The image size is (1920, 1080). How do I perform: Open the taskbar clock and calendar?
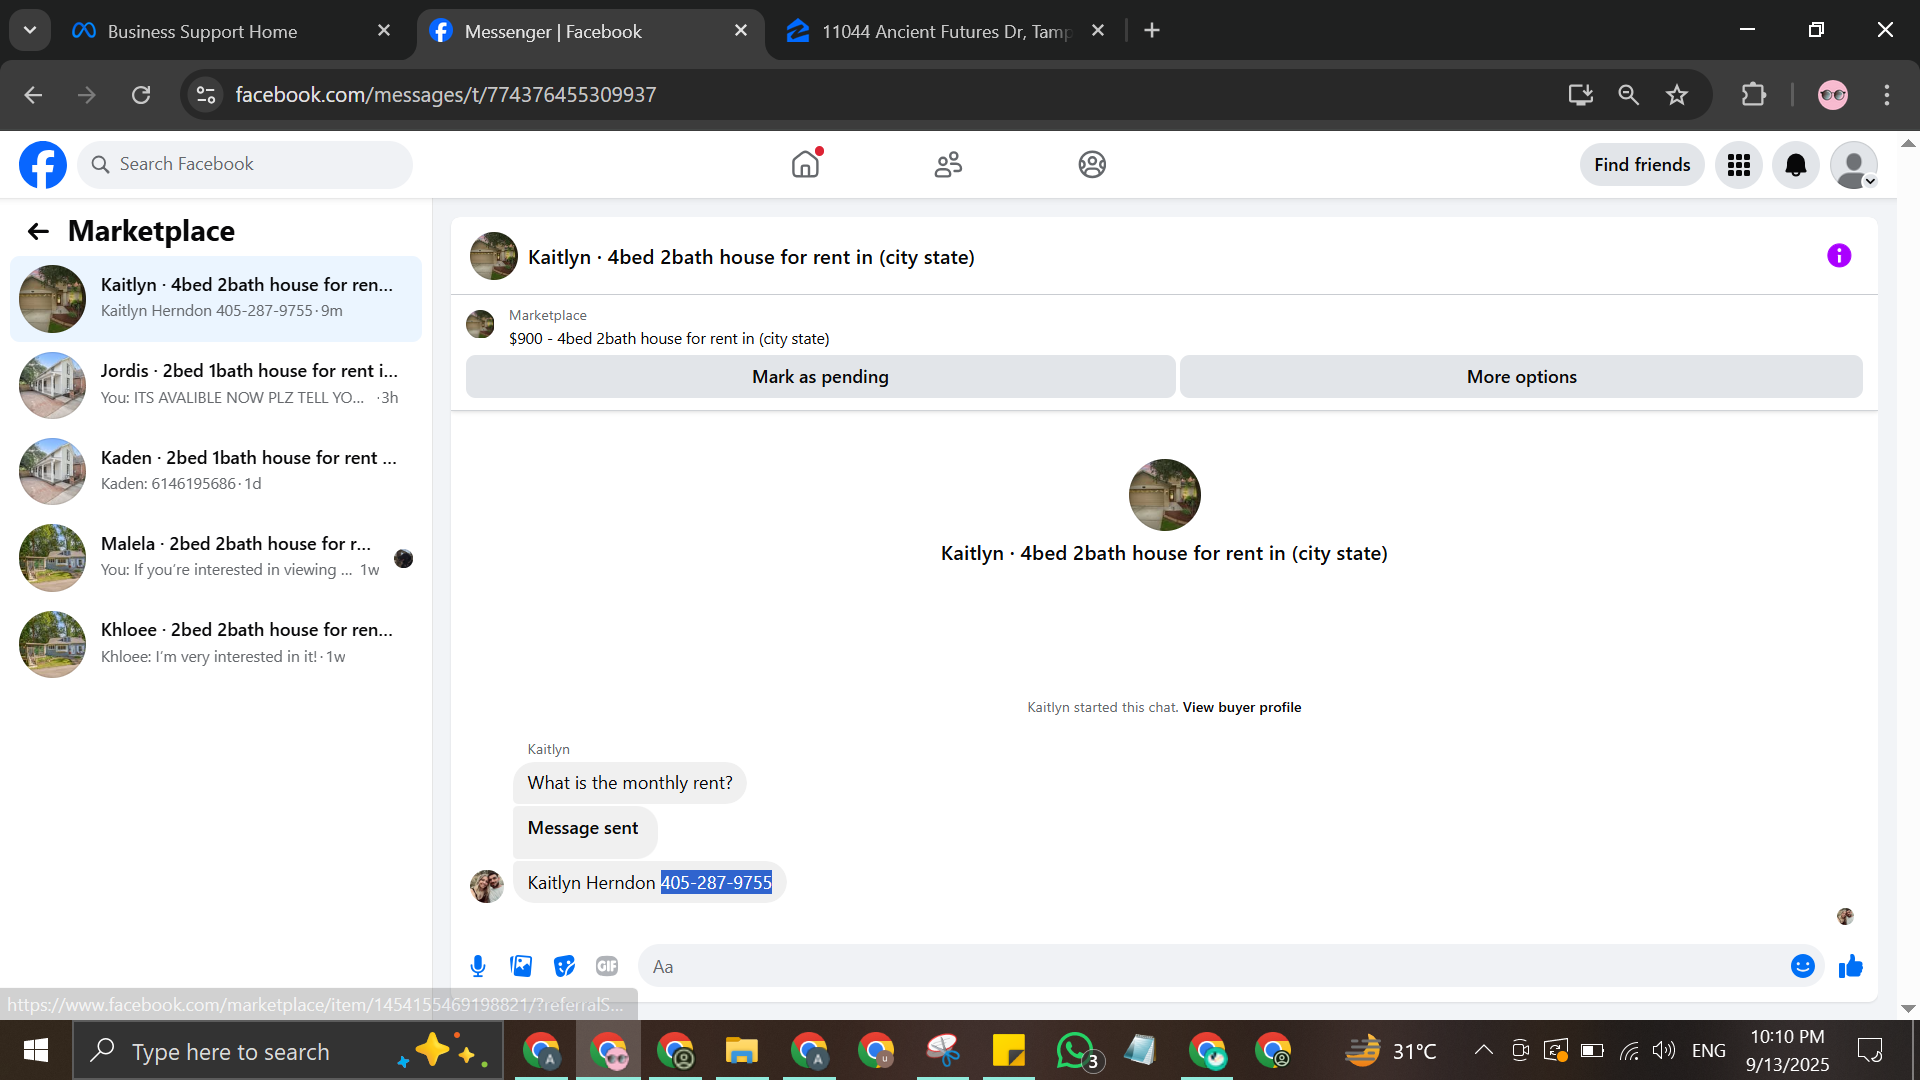click(1788, 1051)
